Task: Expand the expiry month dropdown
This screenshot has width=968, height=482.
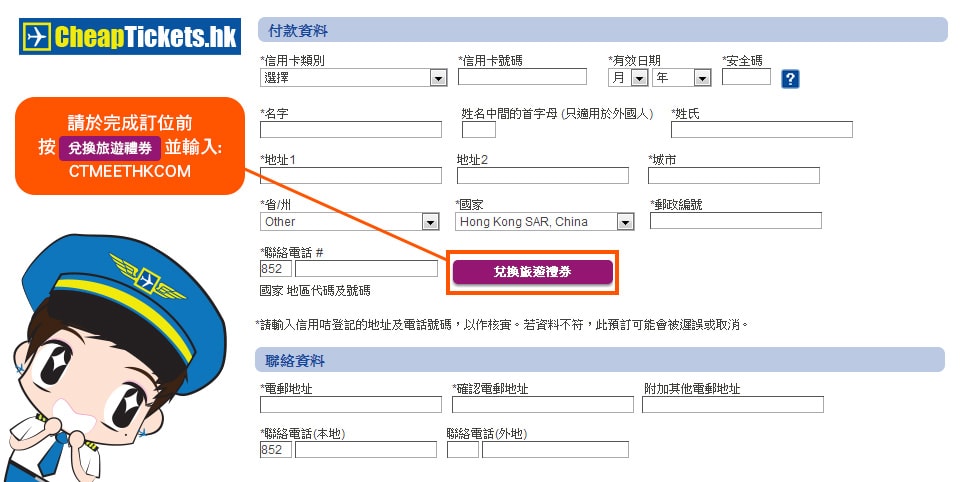Action: click(628, 77)
